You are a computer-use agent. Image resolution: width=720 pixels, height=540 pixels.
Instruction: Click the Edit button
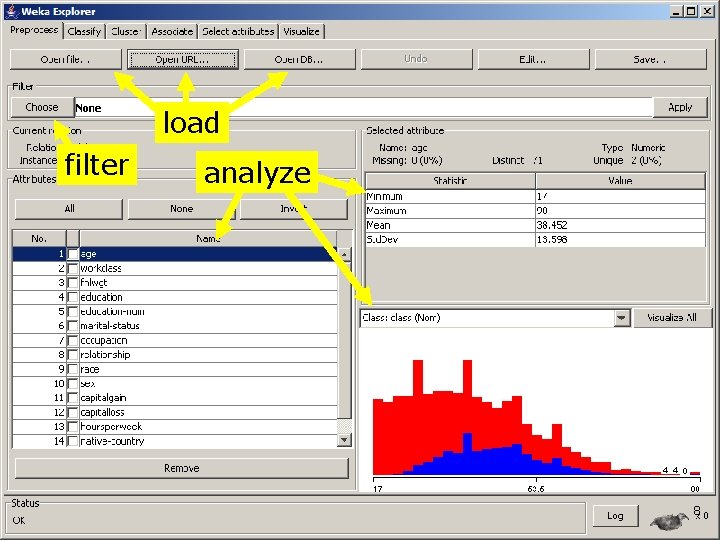tap(533, 59)
